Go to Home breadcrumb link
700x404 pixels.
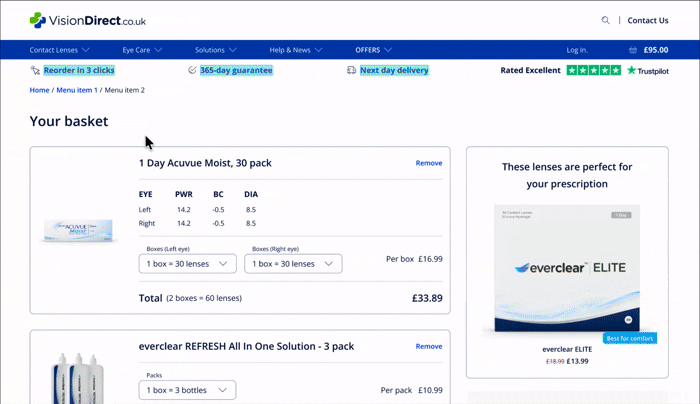39,90
